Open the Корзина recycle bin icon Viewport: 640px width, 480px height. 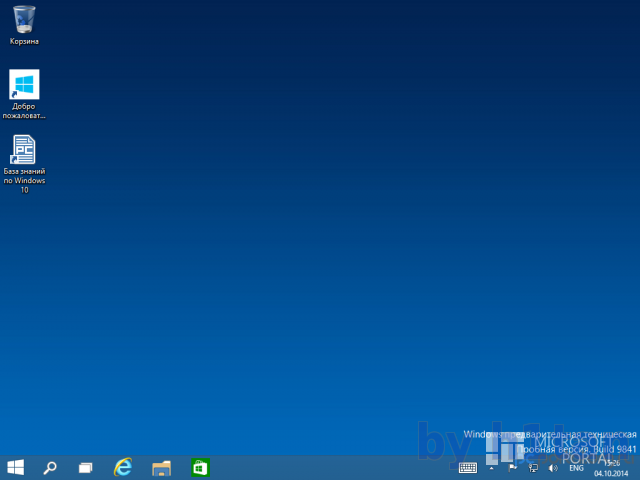click(24, 24)
